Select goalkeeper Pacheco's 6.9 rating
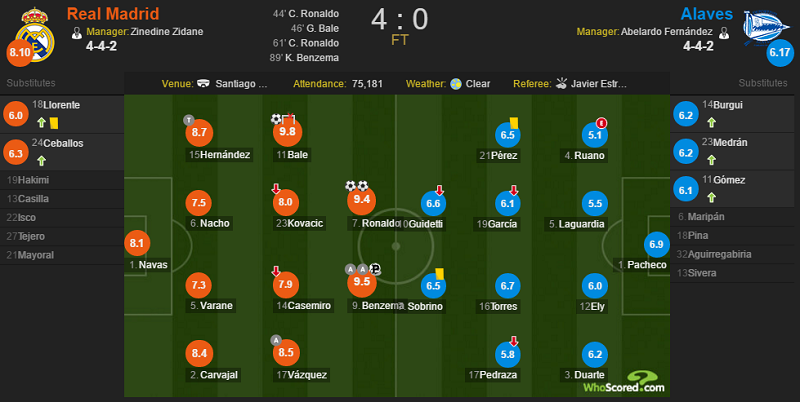This screenshot has width=800, height=402. coord(656,244)
